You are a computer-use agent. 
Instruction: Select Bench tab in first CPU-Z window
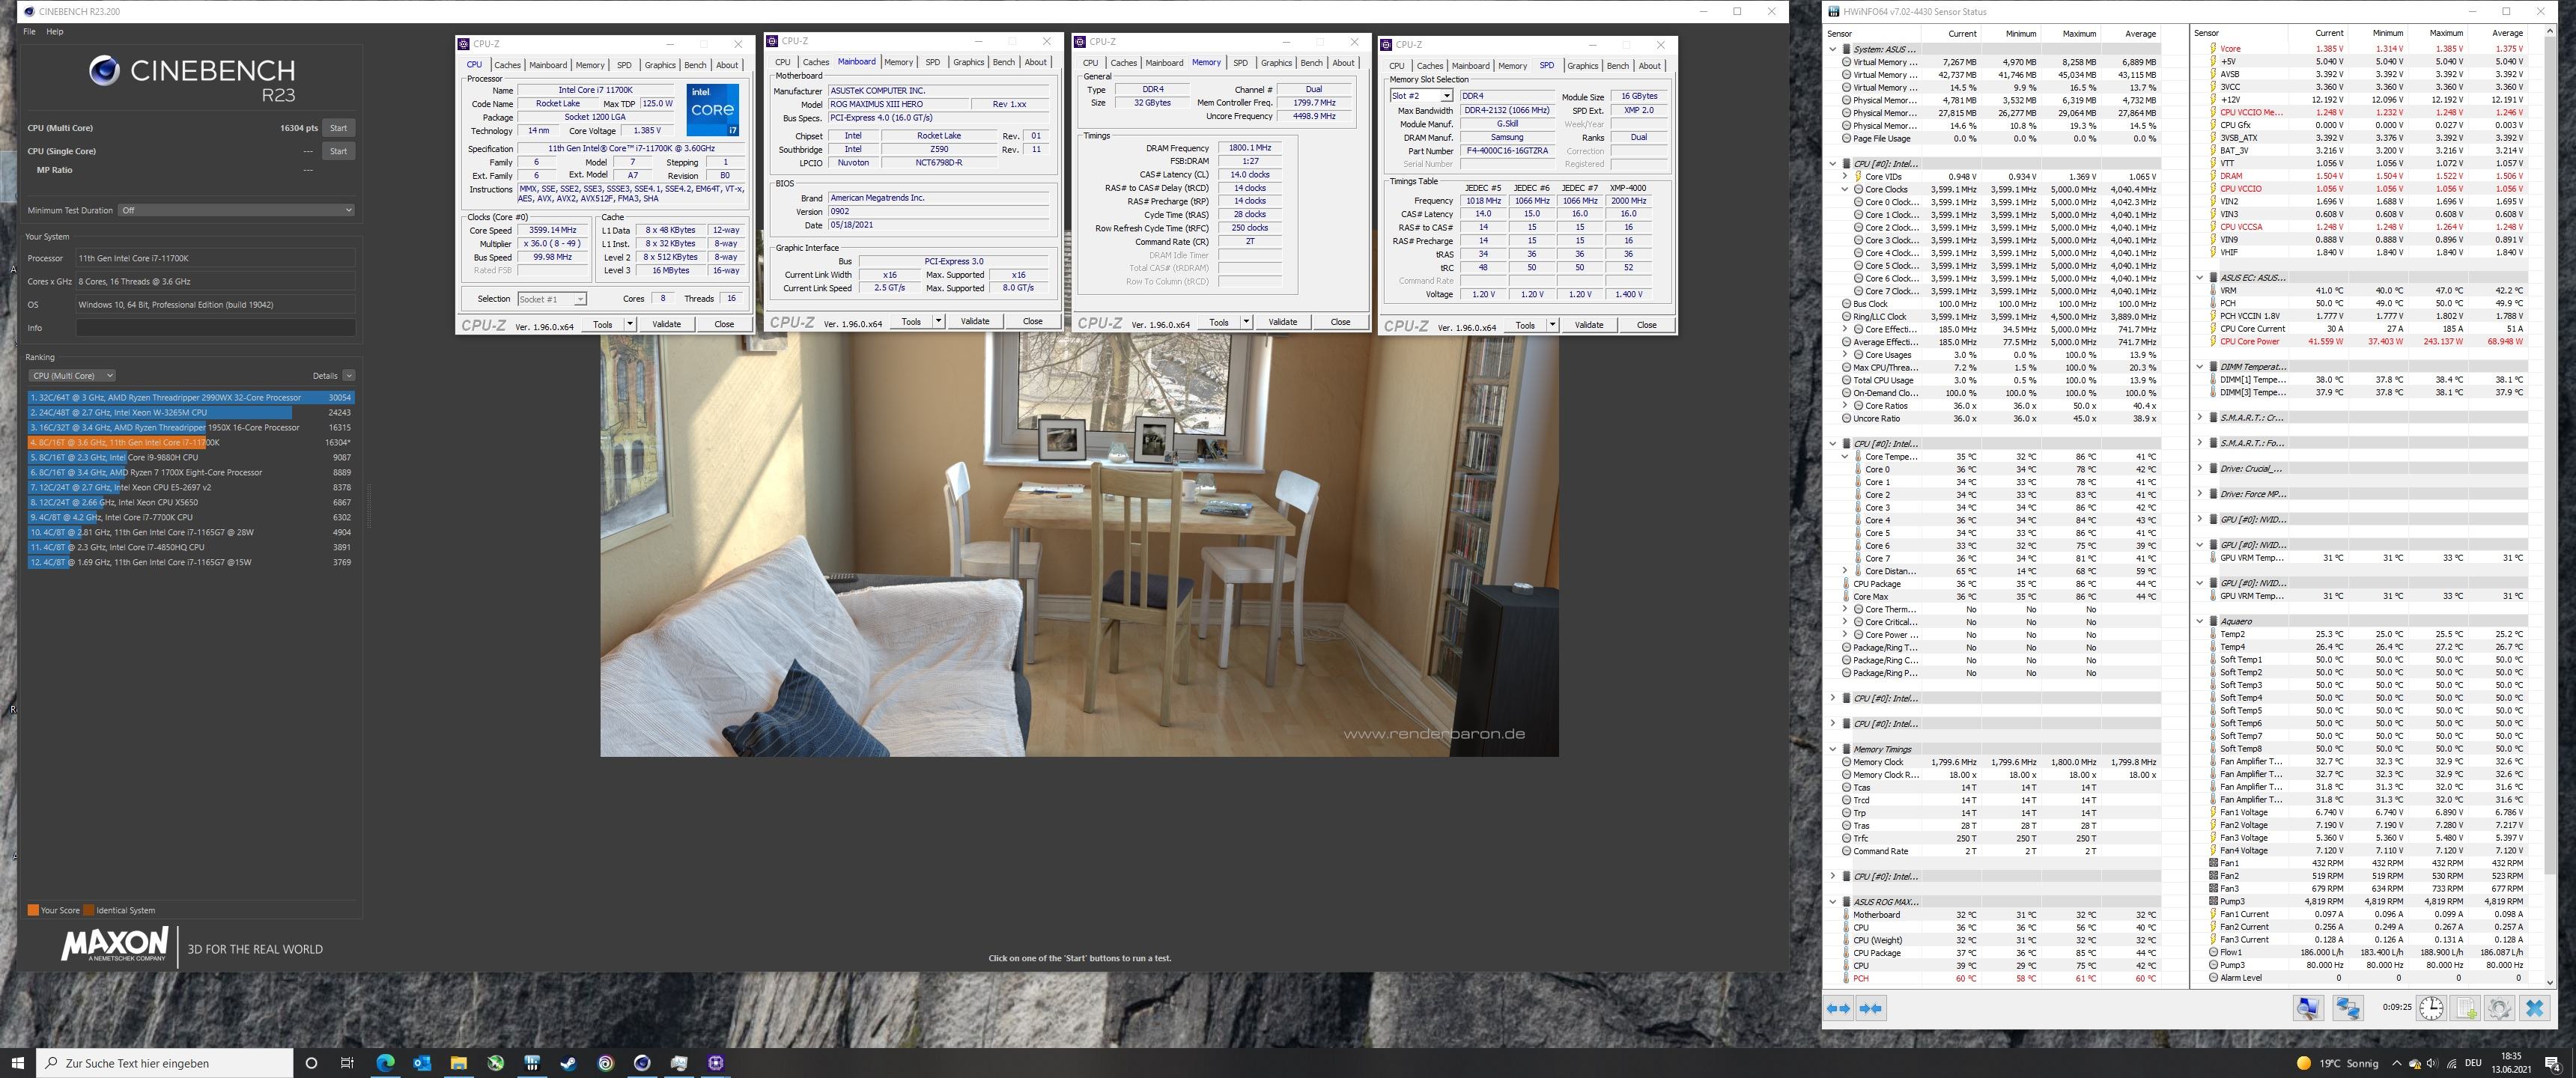695,65
